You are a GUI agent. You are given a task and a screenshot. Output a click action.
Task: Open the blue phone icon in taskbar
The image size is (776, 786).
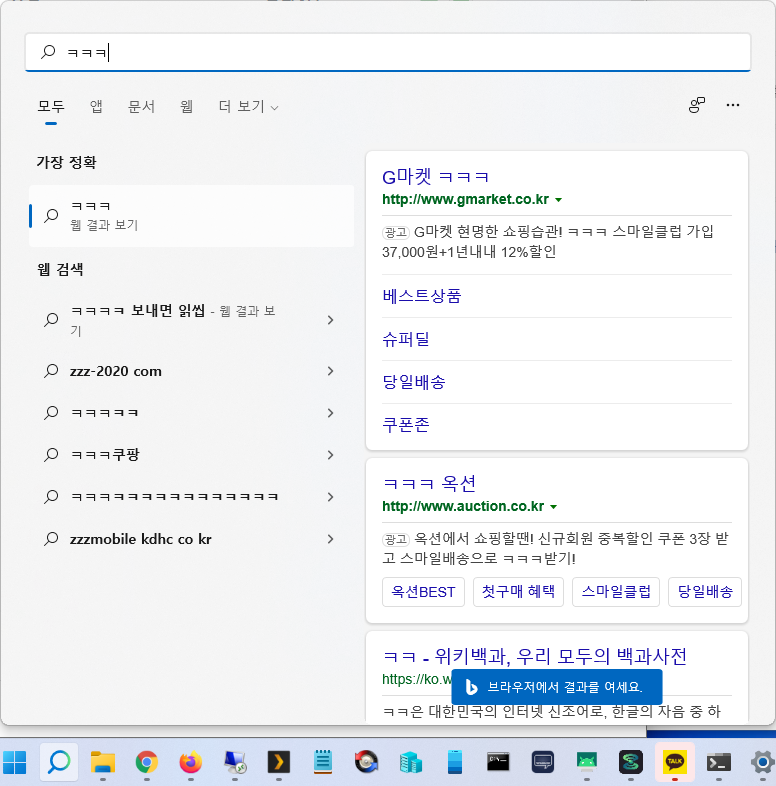pyautogui.click(x=455, y=762)
